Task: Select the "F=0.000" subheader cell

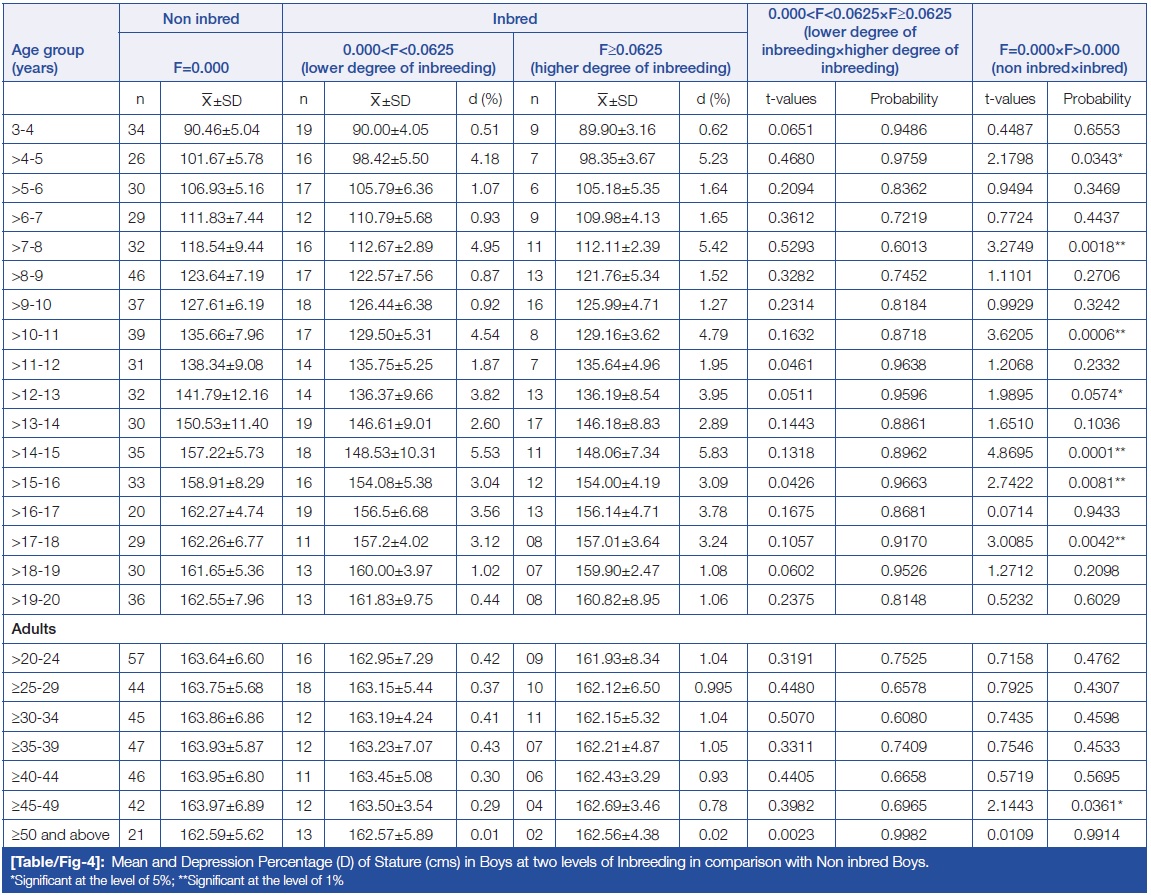Action: [200, 67]
